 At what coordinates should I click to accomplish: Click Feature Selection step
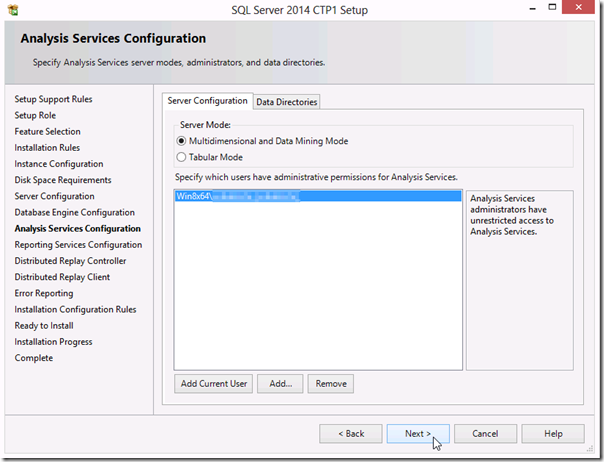[47, 131]
